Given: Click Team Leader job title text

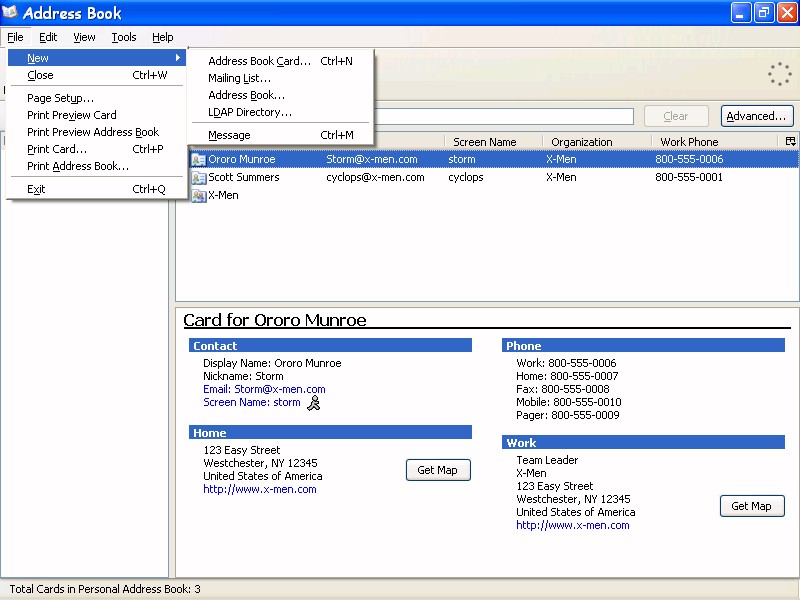Looking at the screenshot, I should pyautogui.click(x=547, y=460).
